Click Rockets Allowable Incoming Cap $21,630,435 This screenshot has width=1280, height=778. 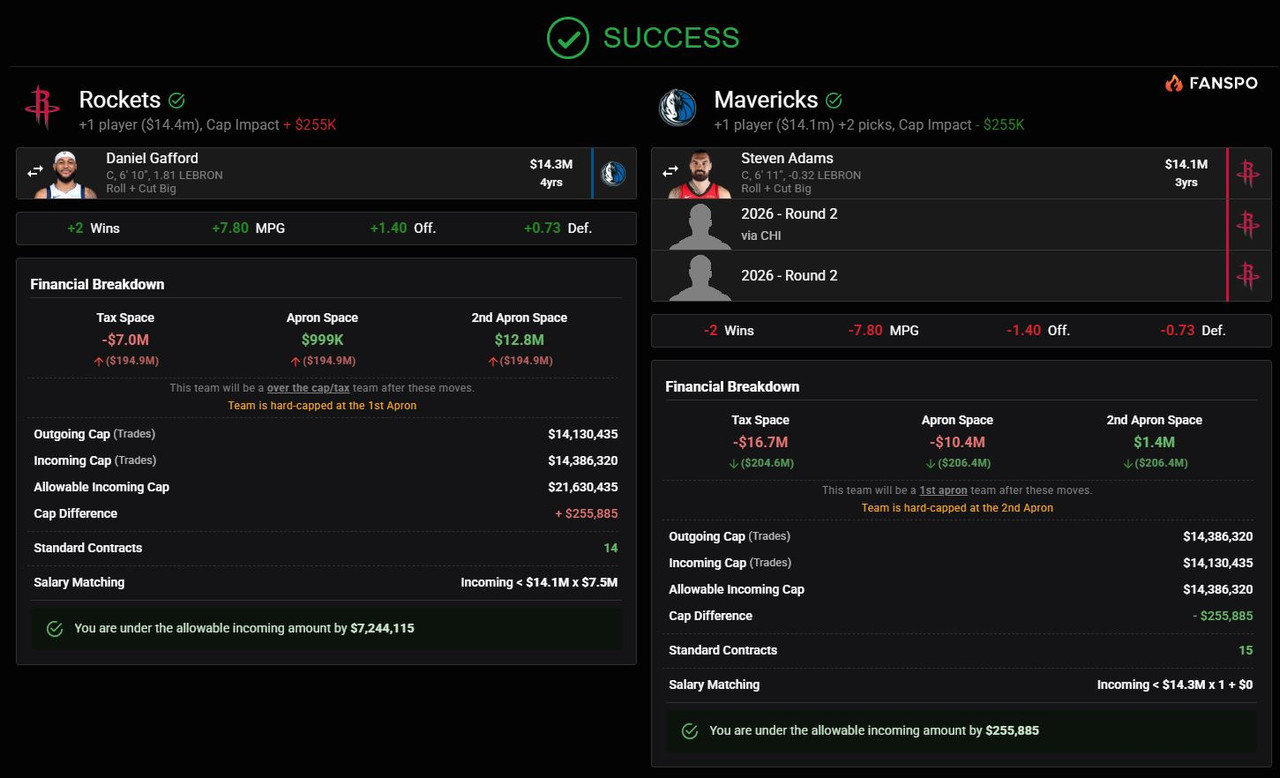(583, 487)
